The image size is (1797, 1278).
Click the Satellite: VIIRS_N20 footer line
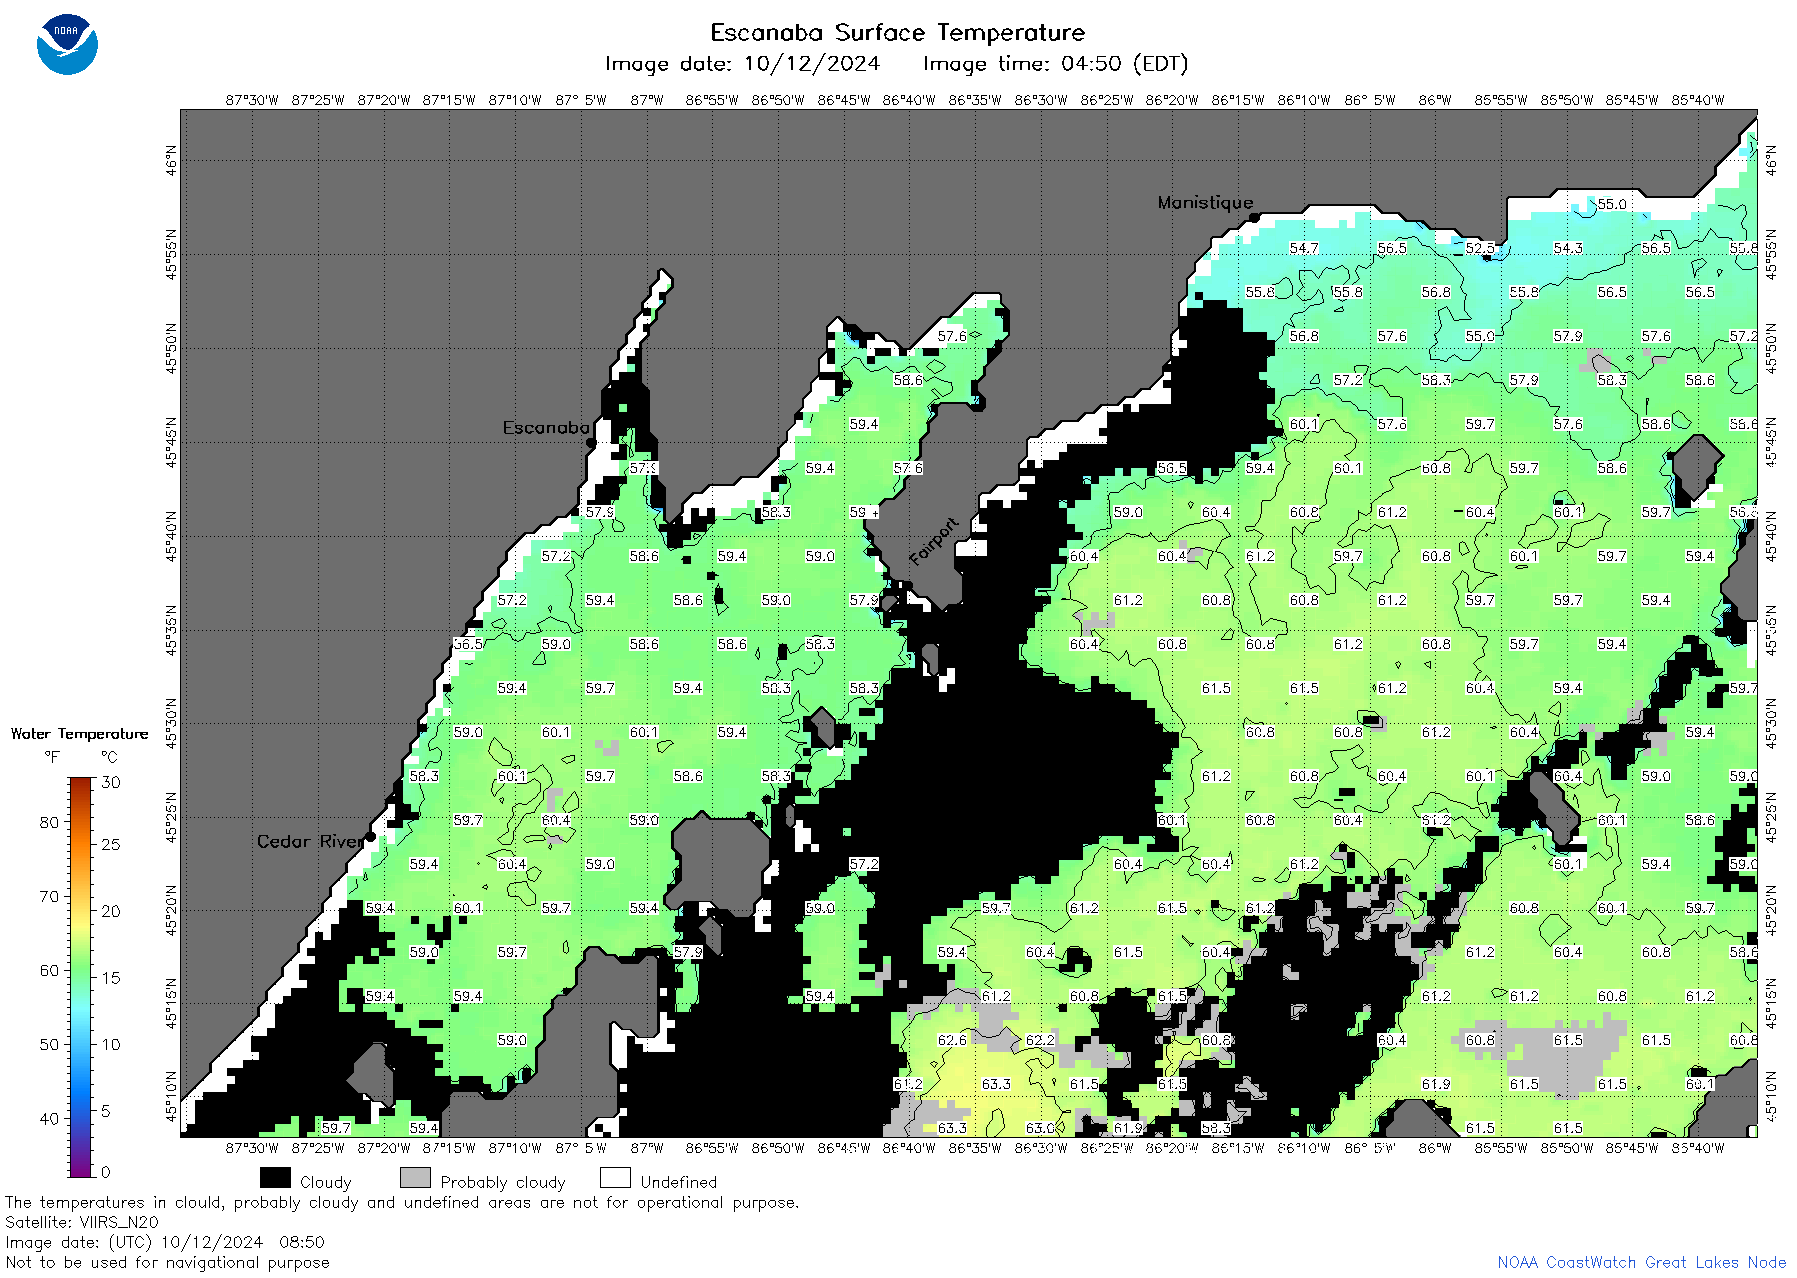[82, 1222]
